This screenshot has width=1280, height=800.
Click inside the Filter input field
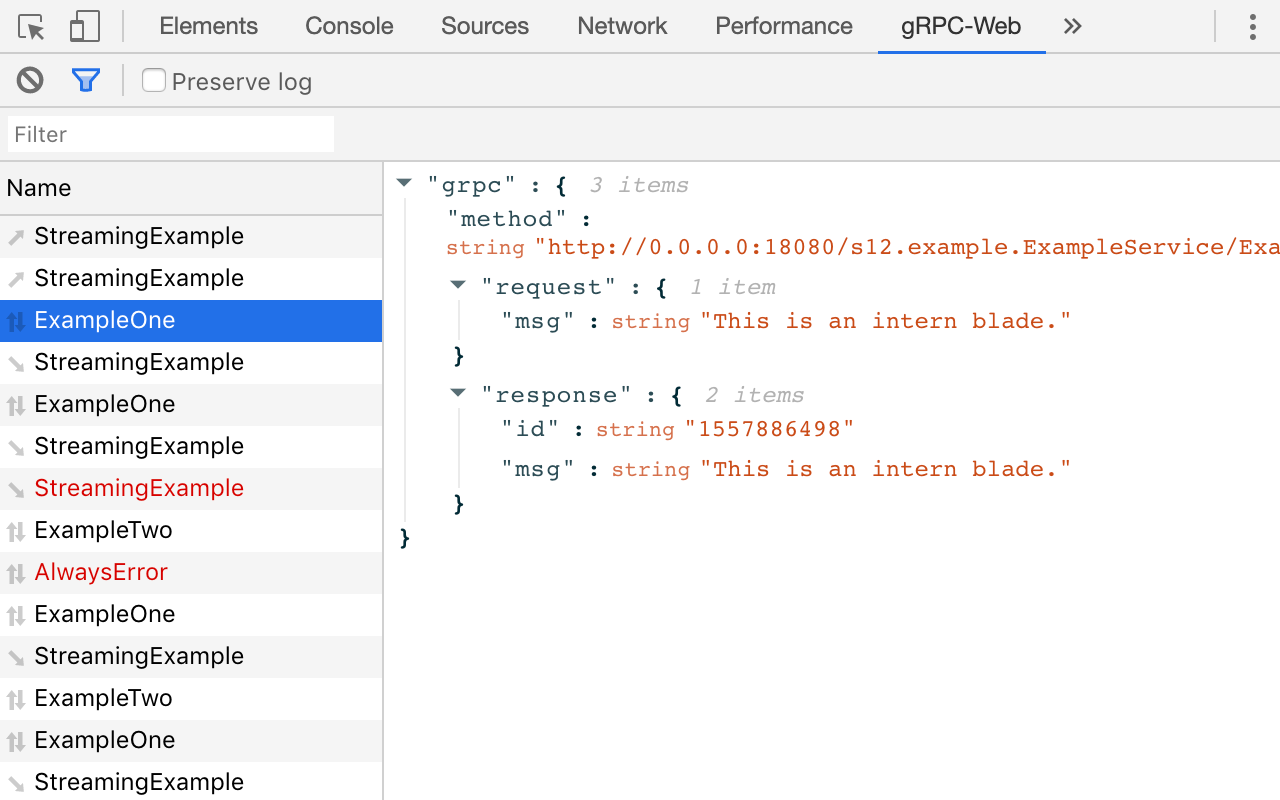point(170,133)
